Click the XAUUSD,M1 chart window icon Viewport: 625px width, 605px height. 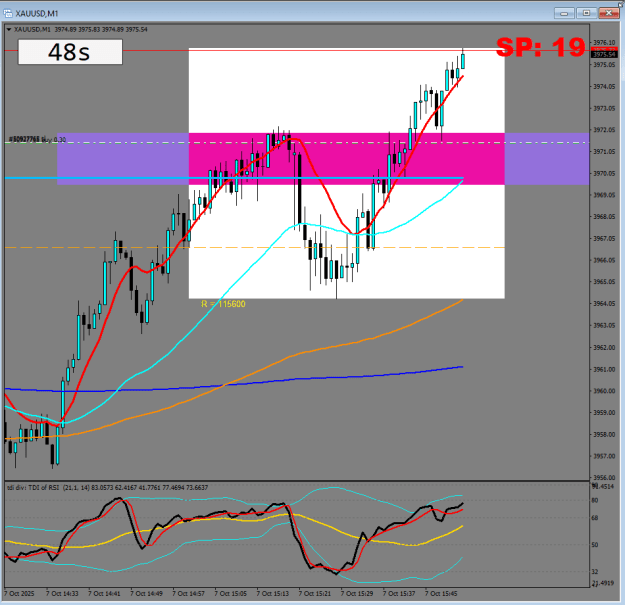click(8, 14)
